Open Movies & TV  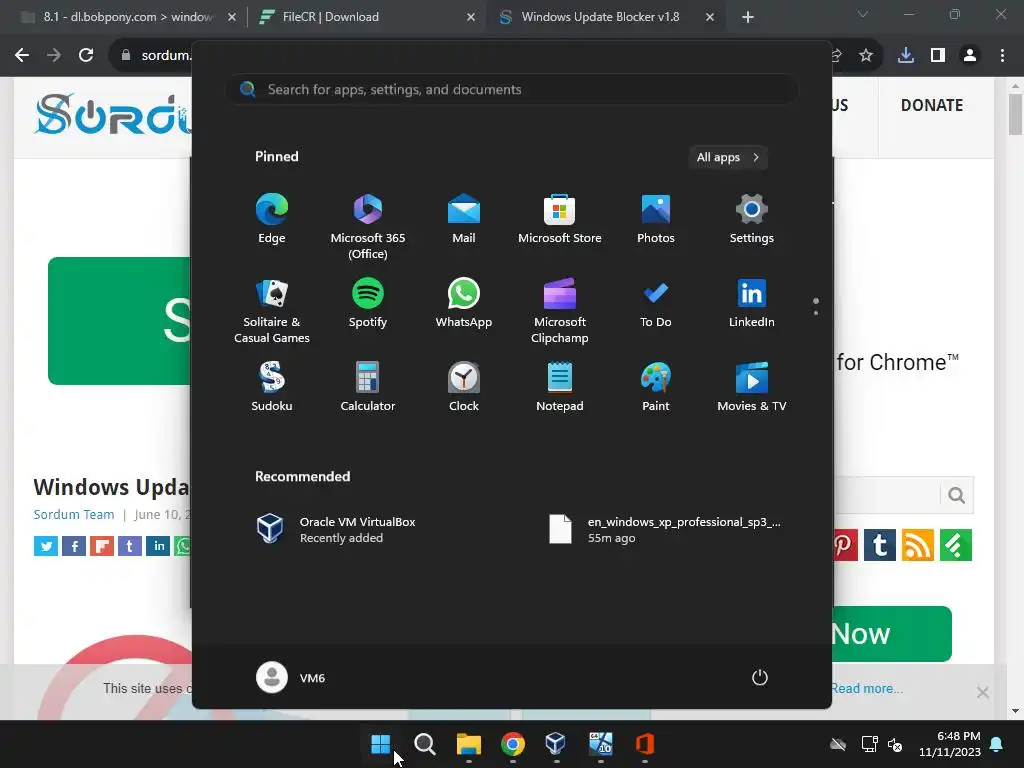point(752,387)
